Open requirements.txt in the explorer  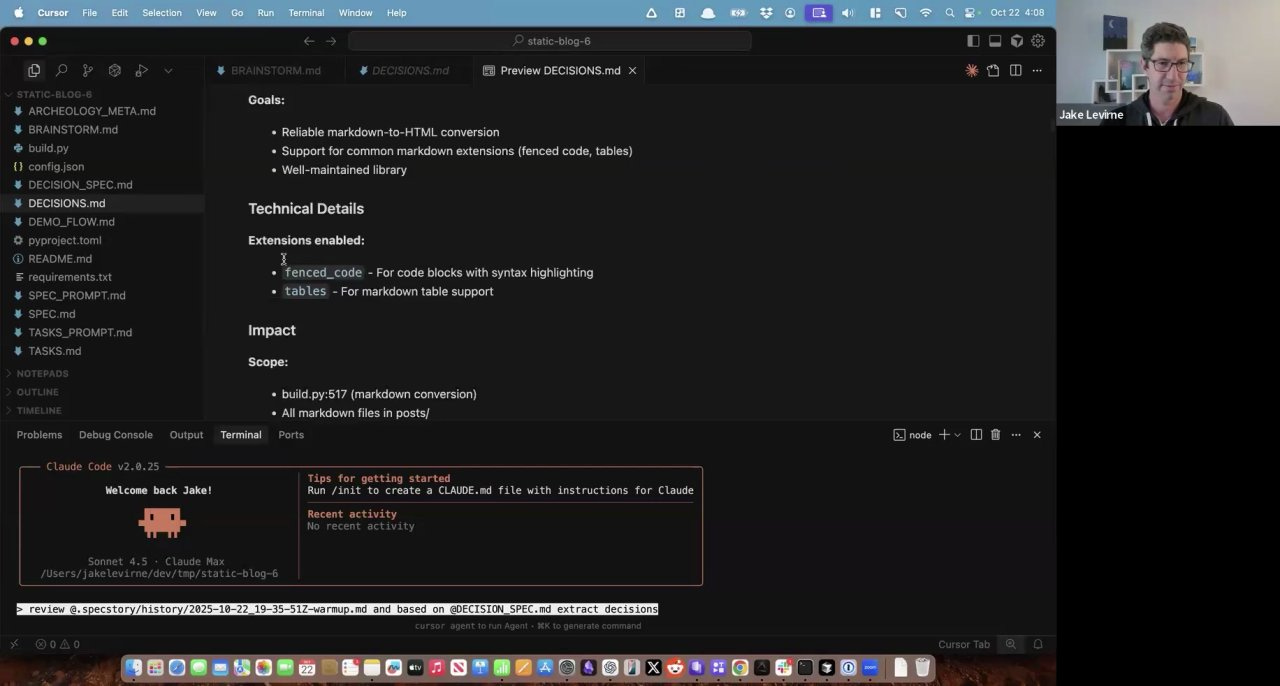point(70,277)
